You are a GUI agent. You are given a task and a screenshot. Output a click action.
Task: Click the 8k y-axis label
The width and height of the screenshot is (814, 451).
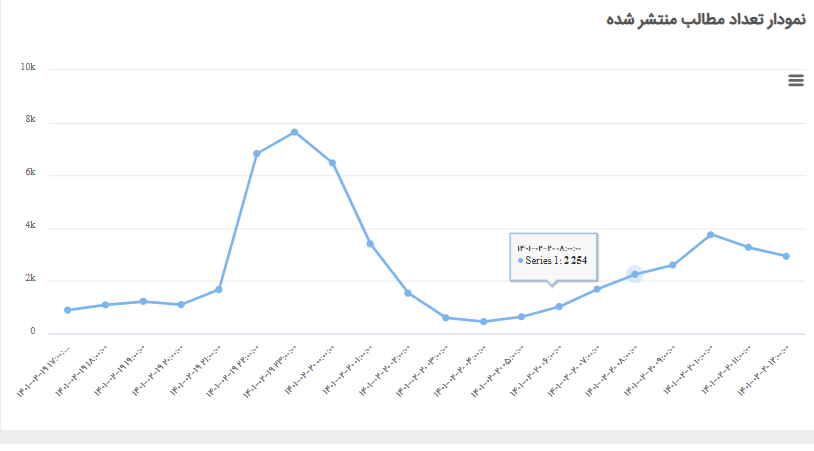click(30, 120)
